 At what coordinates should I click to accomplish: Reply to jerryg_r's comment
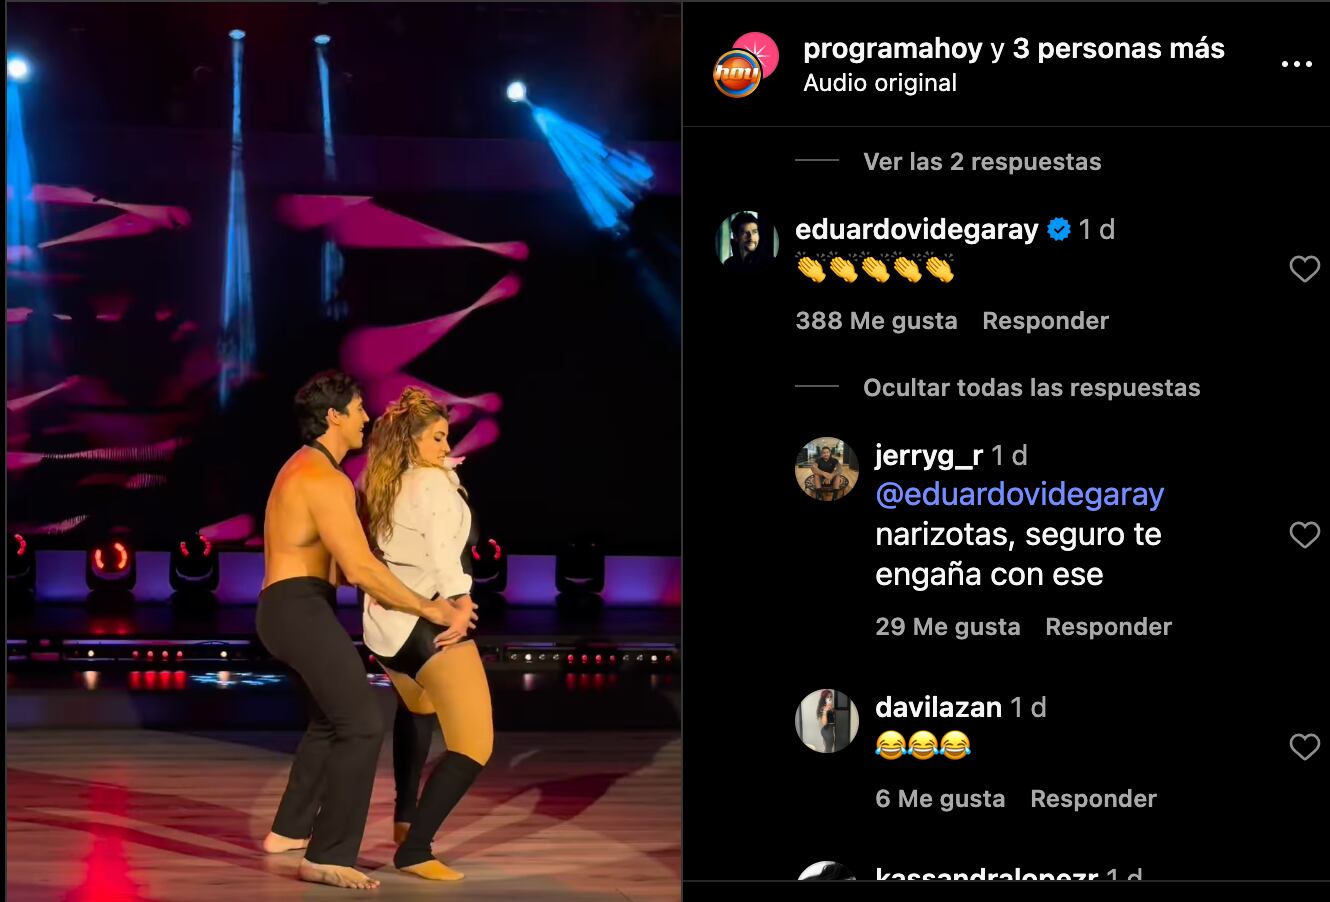click(x=1108, y=627)
